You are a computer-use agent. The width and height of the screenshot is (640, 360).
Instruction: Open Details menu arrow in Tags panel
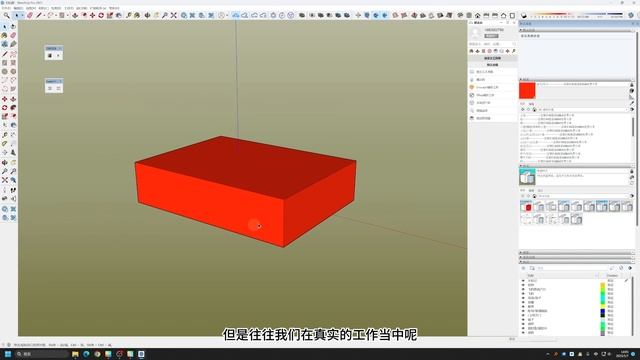pyautogui.click(x=630, y=268)
